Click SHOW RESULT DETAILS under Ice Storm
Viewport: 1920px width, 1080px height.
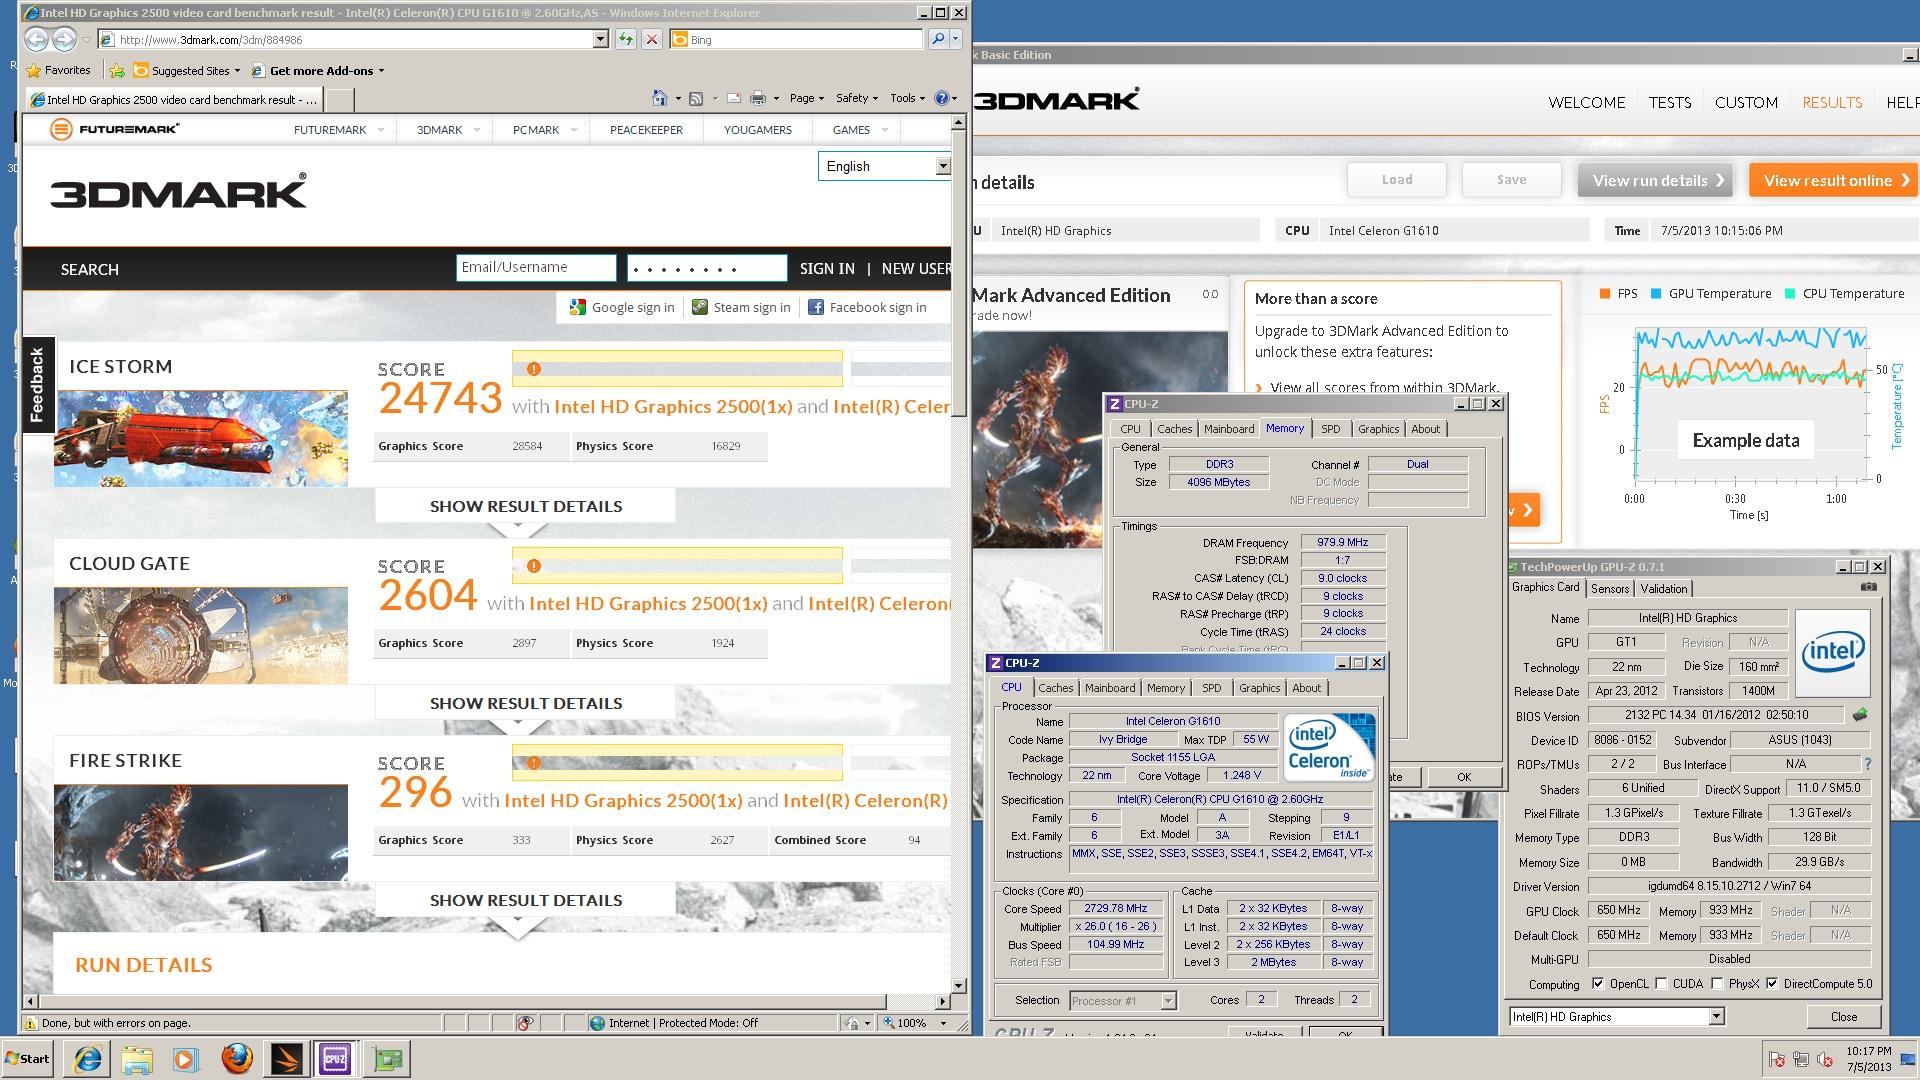[525, 506]
